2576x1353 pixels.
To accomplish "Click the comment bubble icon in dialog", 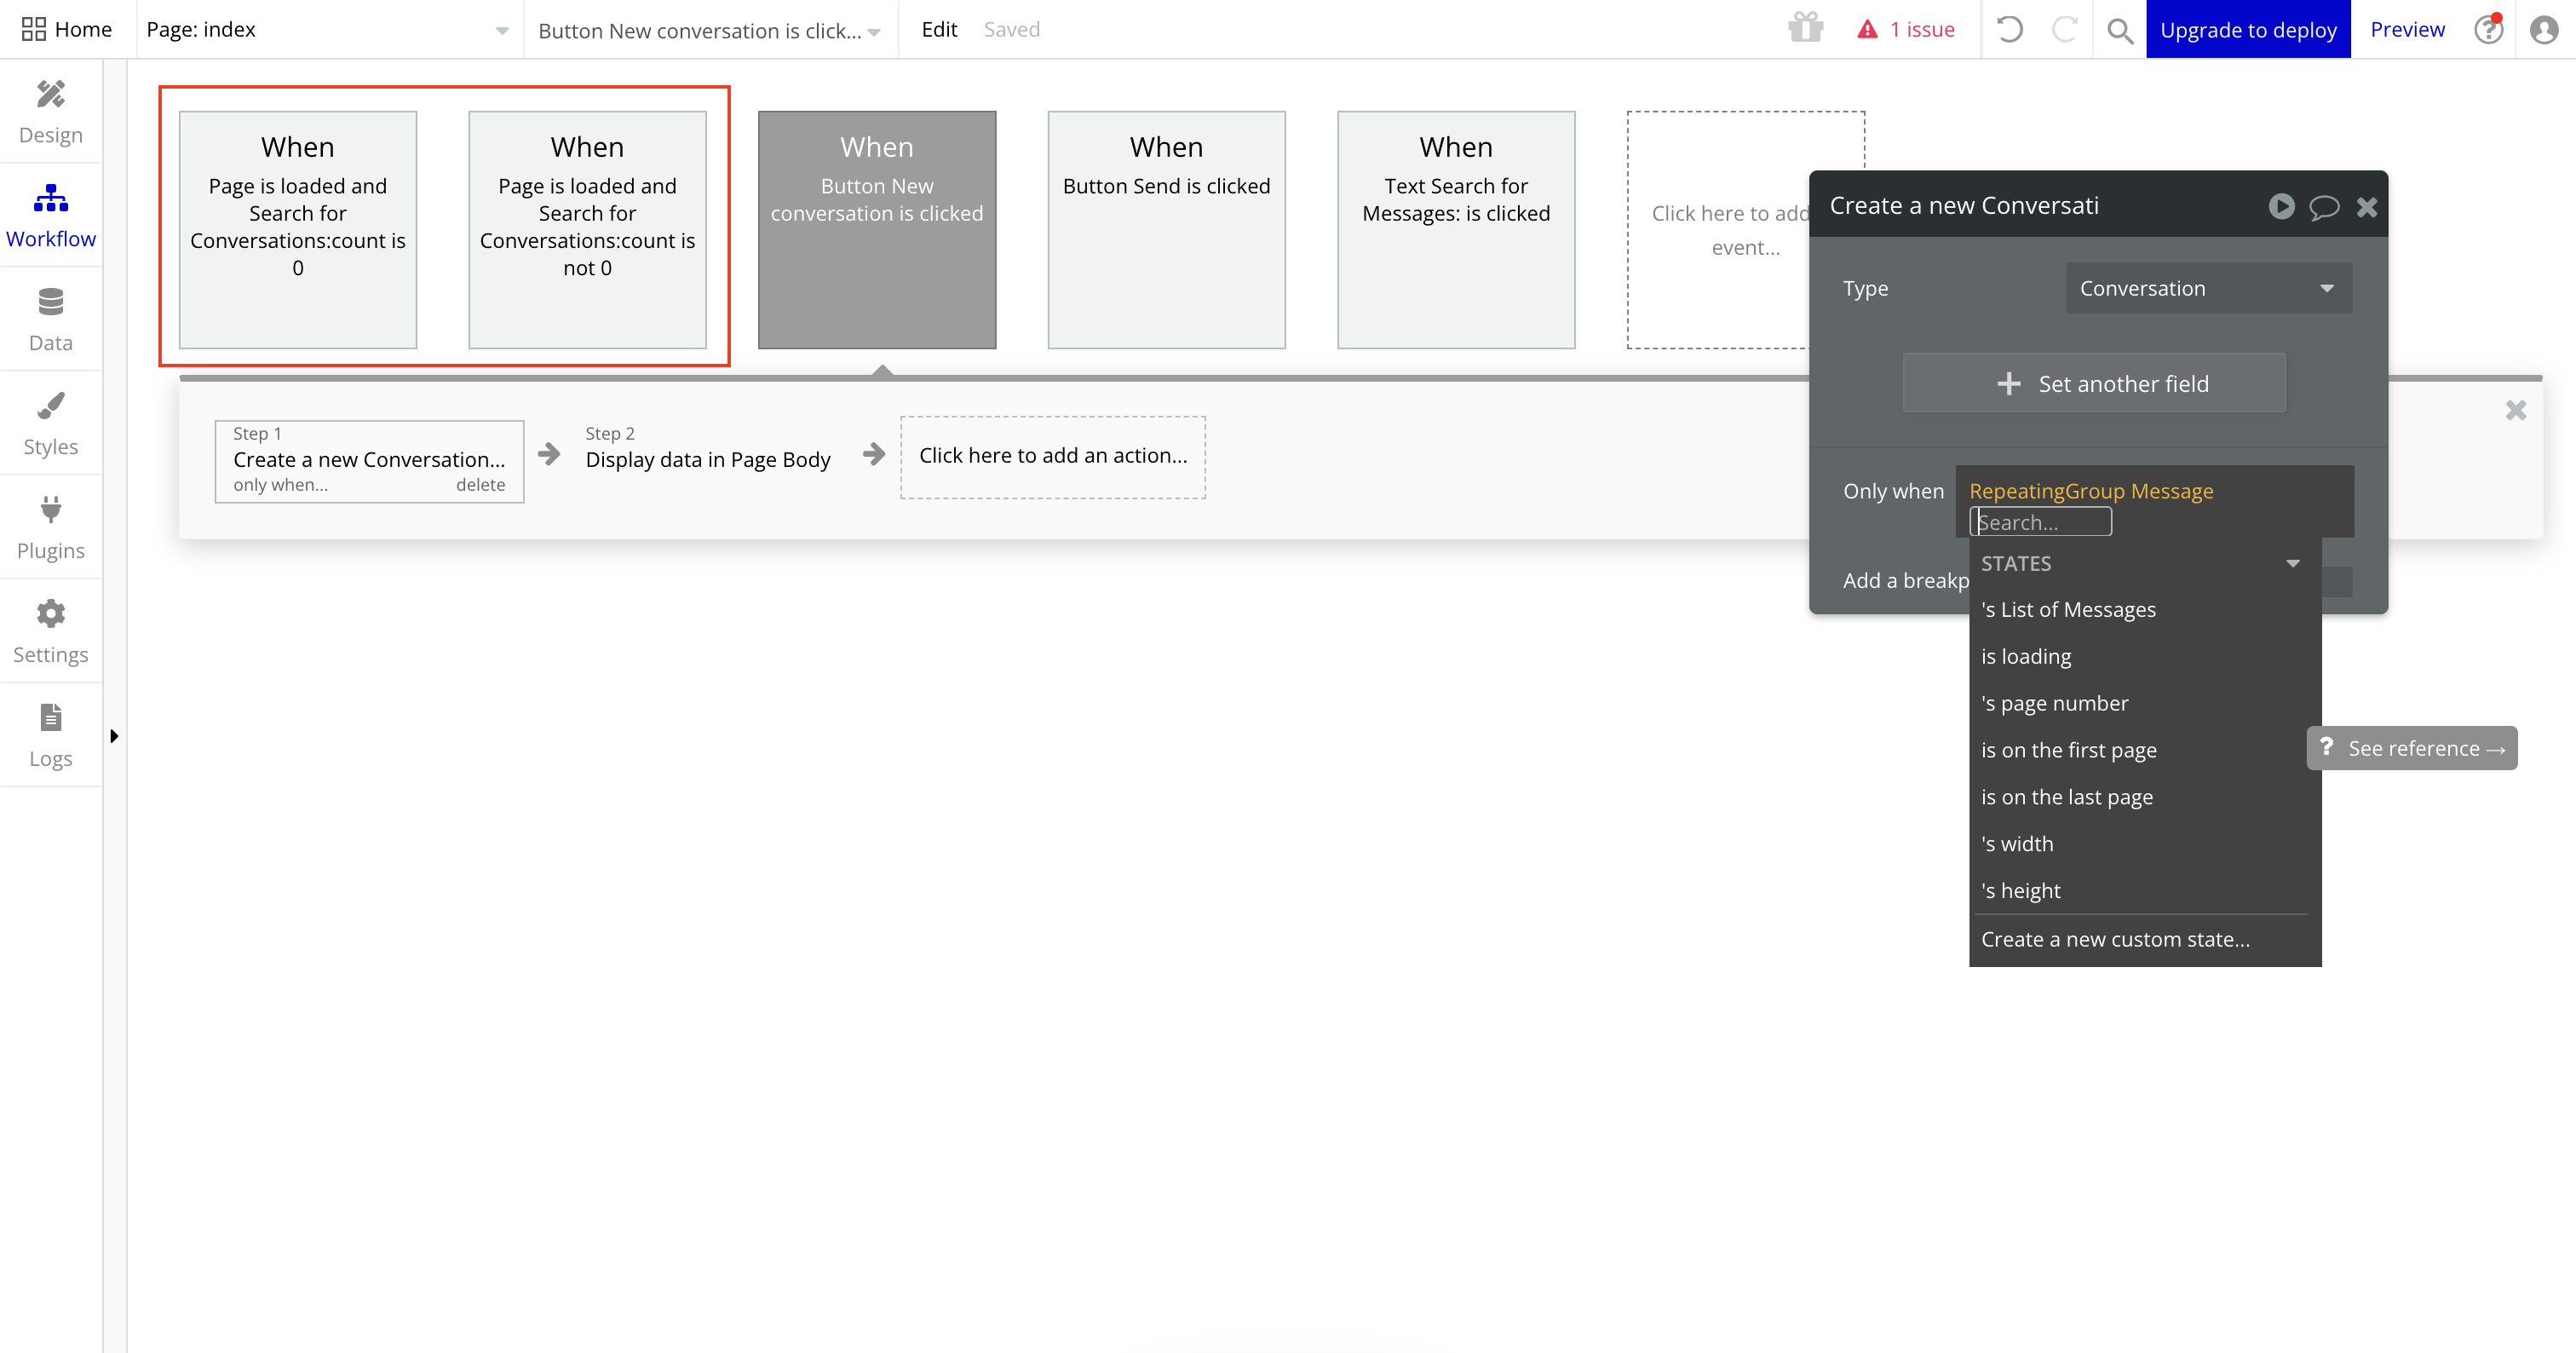I will pos(2323,206).
